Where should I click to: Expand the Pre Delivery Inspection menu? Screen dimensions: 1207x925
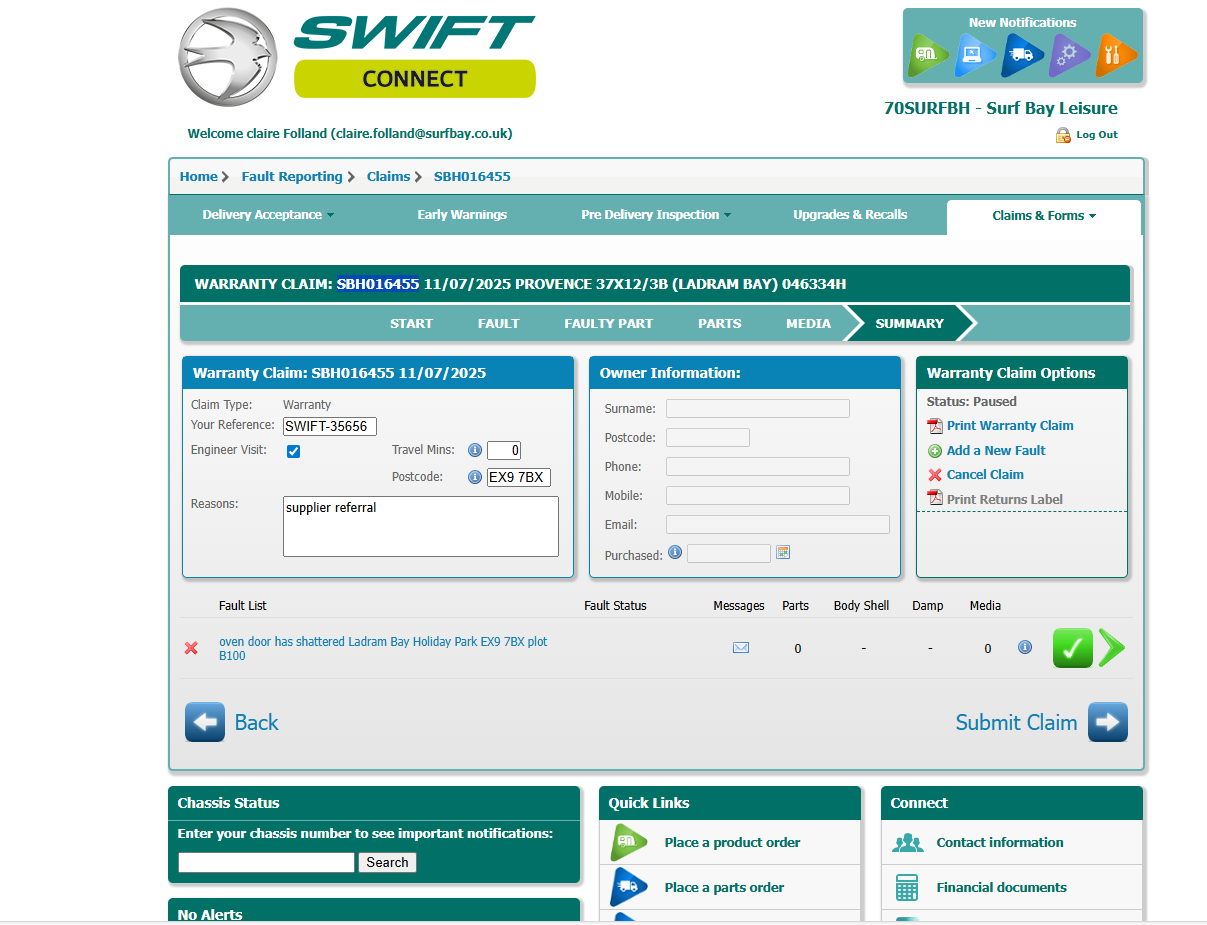[656, 215]
